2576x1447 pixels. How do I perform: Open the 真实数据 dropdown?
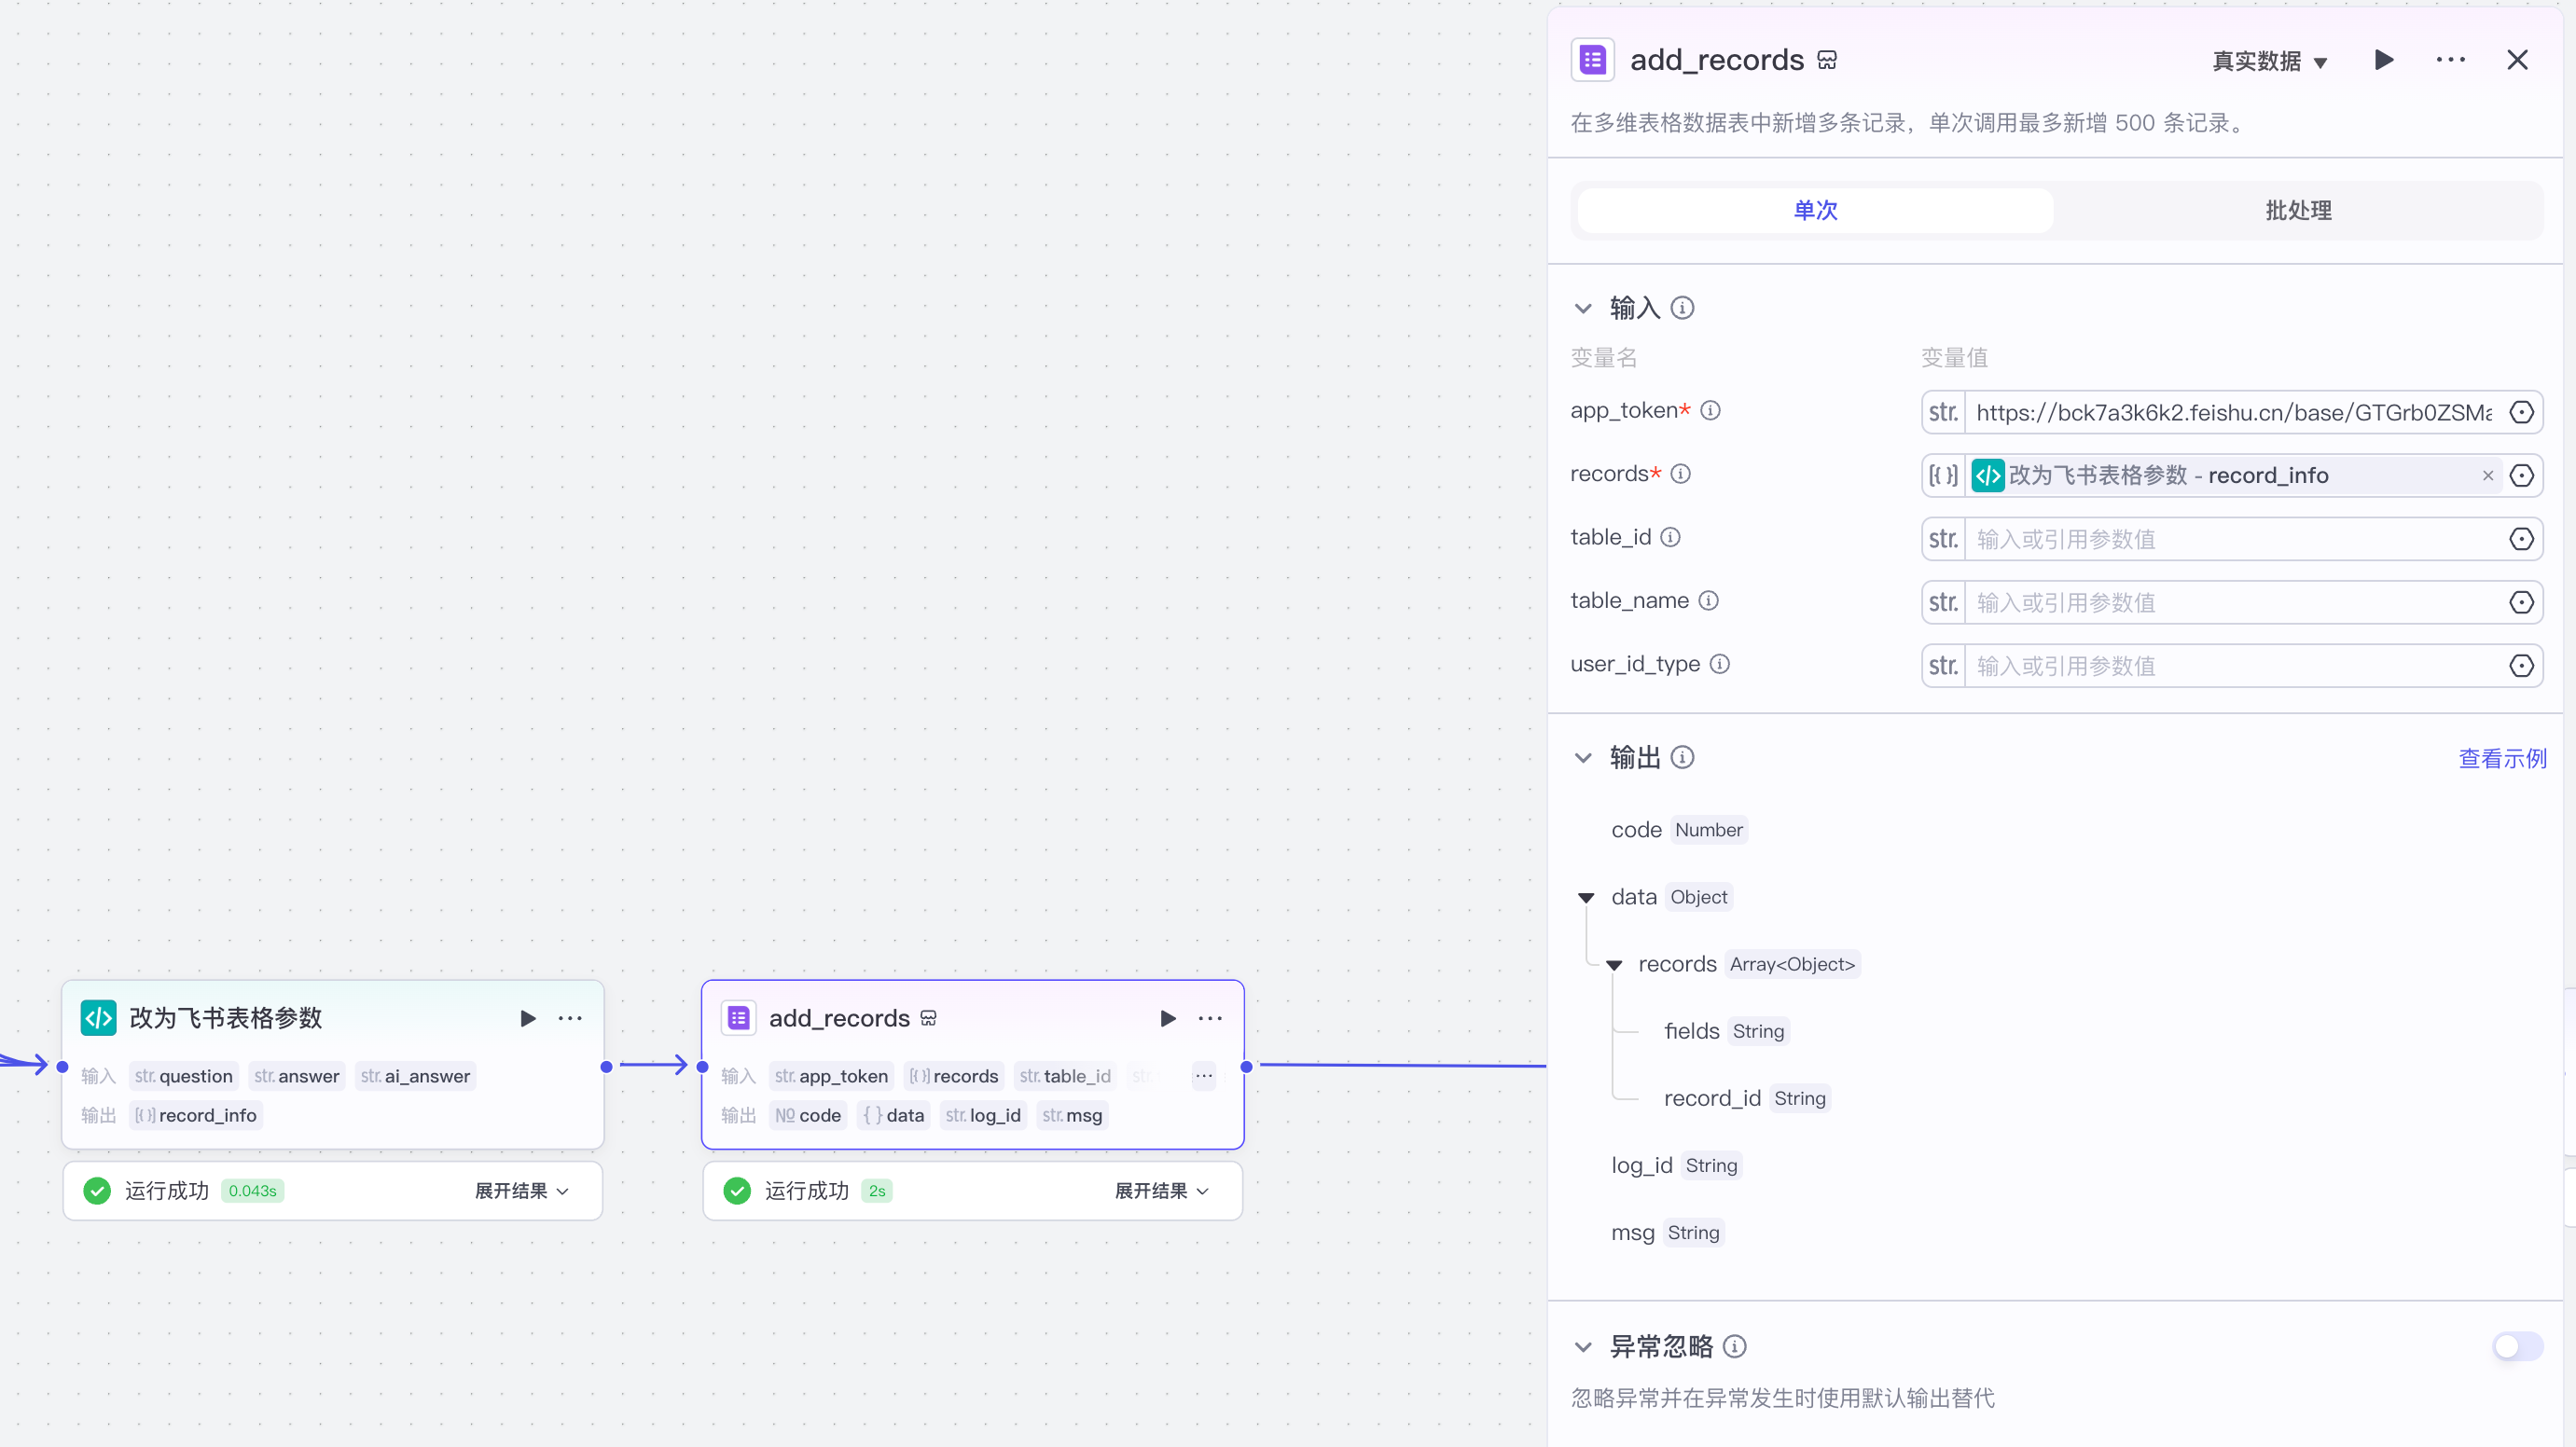2270,61
